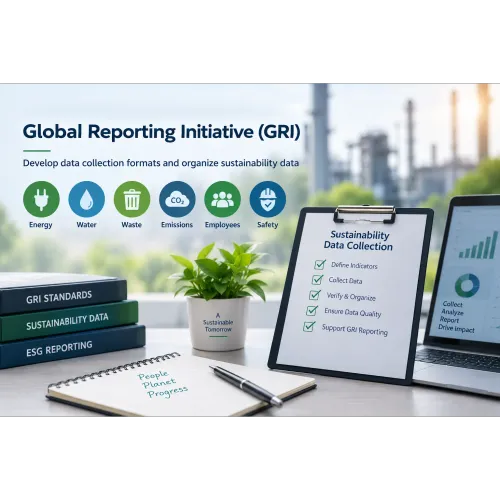Click "A Sustainable Tomorrow" on plant pot
This screenshot has width=500, height=500.
218,322
